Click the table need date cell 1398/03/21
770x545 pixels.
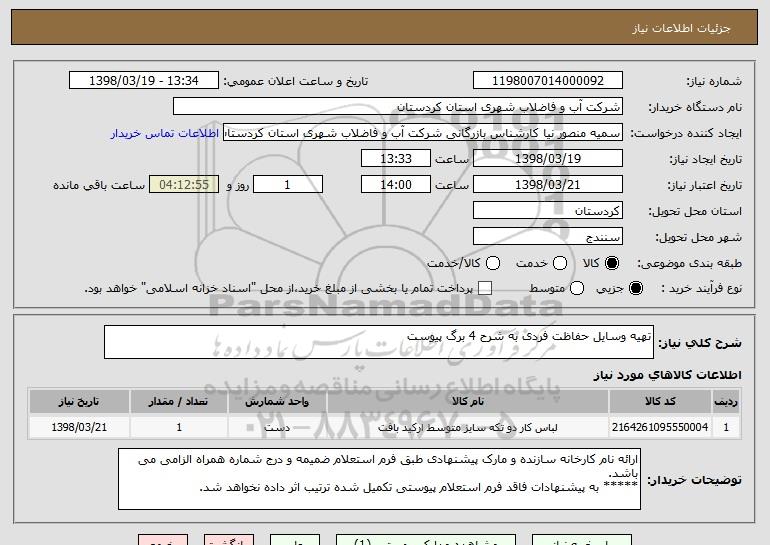[x=79, y=427]
